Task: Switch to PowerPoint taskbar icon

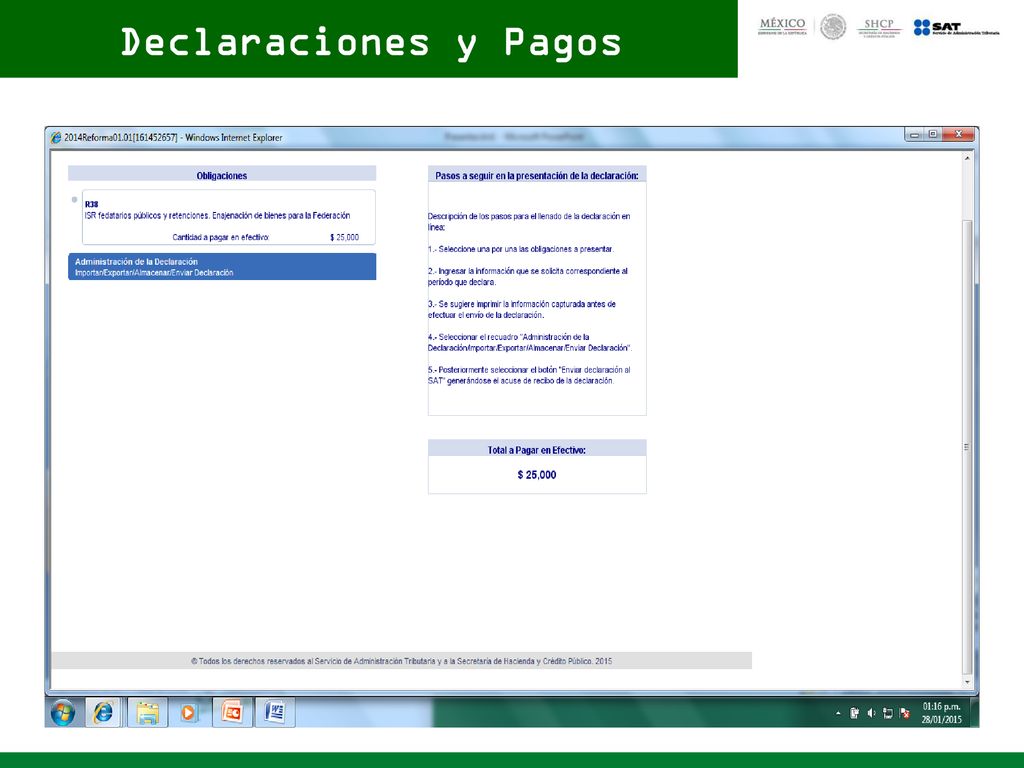Action: pyautogui.click(x=232, y=712)
